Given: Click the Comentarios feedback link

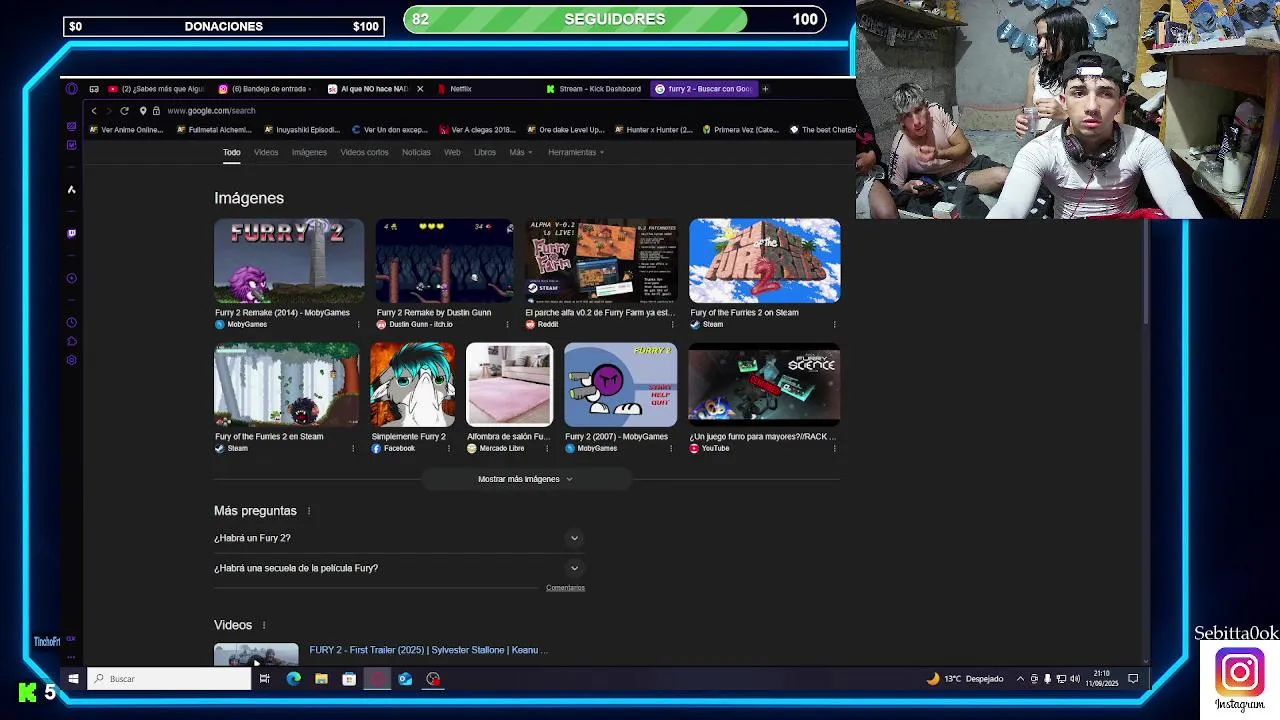Looking at the screenshot, I should click(565, 588).
